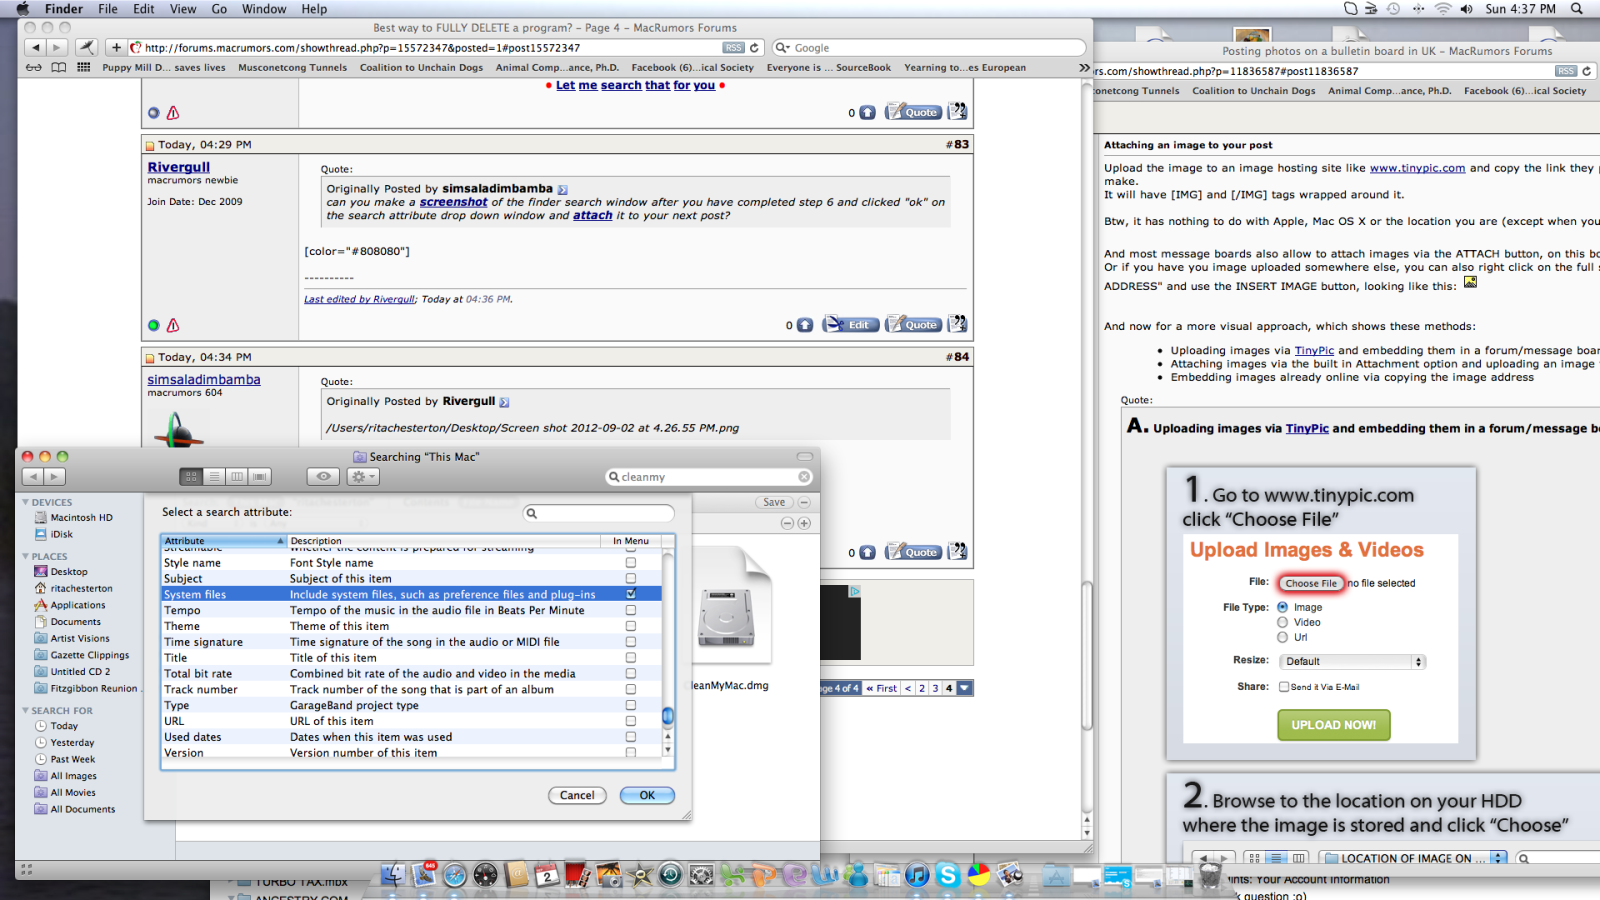Image resolution: width=1600 pixels, height=900 pixels.
Task: Sort by the Attribute column header
Action: (x=224, y=541)
